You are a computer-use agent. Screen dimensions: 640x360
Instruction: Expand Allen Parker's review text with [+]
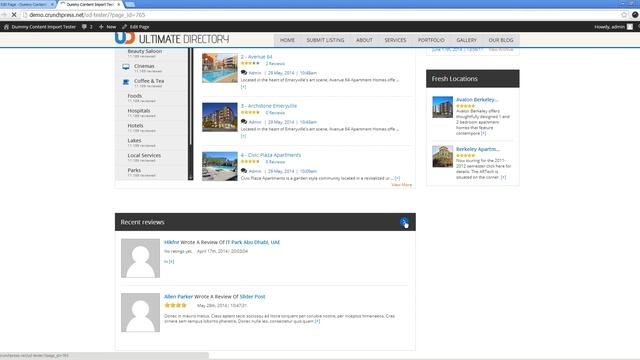click(317, 321)
